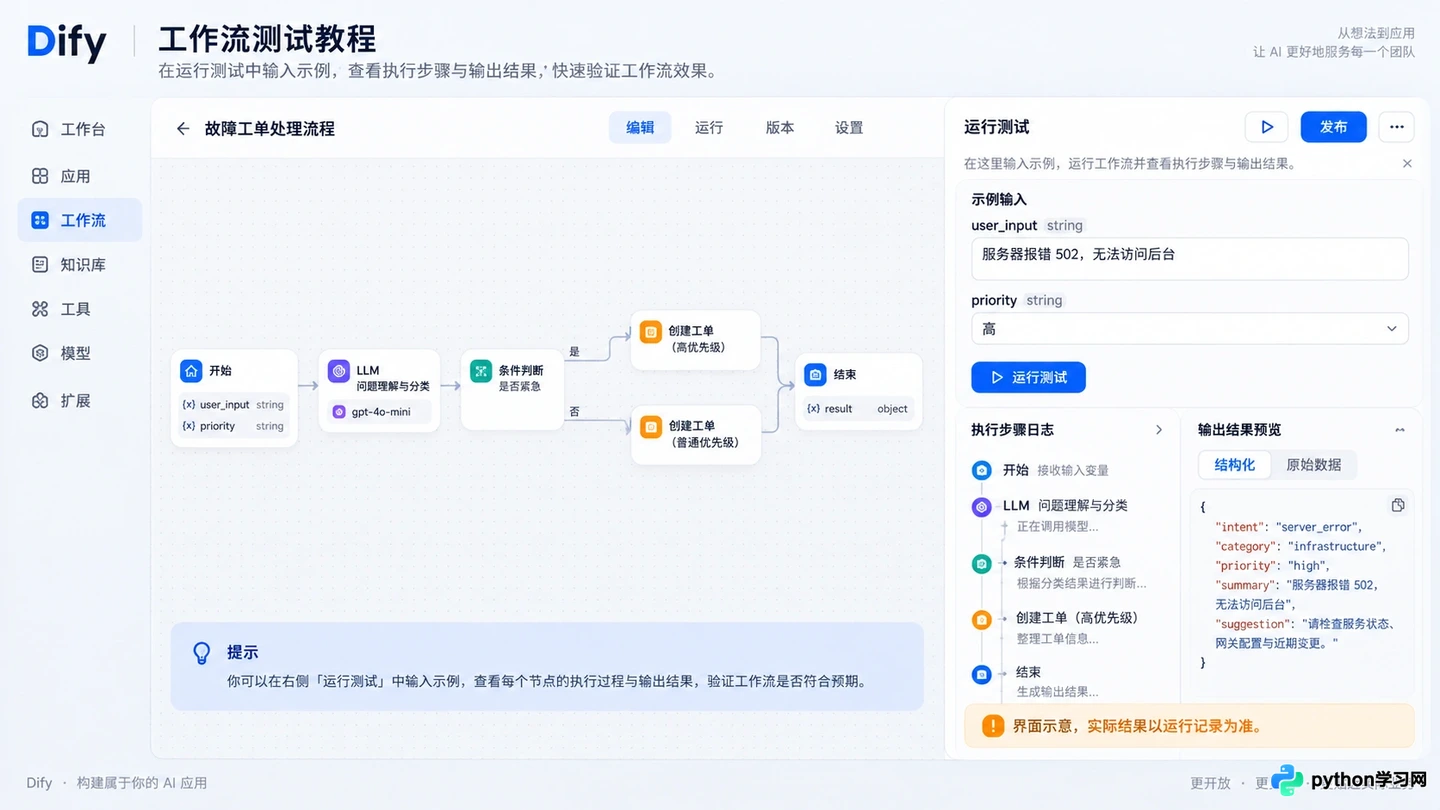Select the 开始 node on the canvas
Image resolution: width=1440 pixels, height=810 pixels.
[234, 398]
